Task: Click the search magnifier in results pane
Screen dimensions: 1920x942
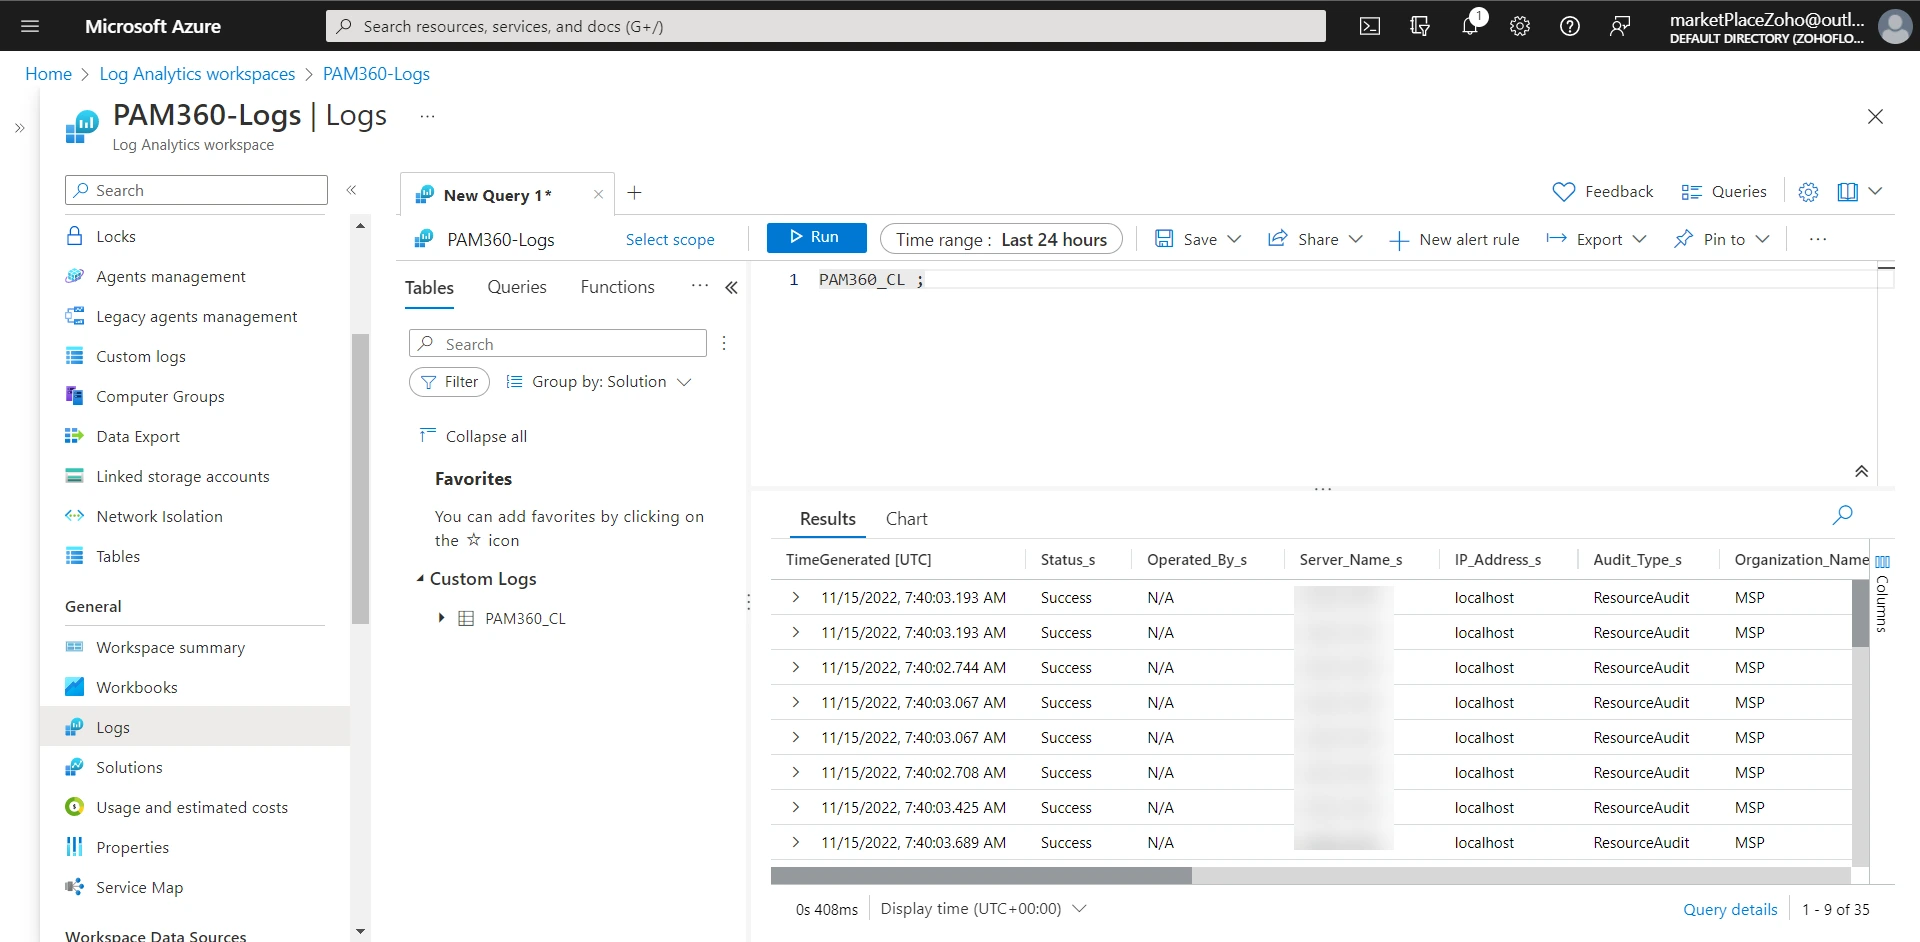Action: (x=1842, y=515)
